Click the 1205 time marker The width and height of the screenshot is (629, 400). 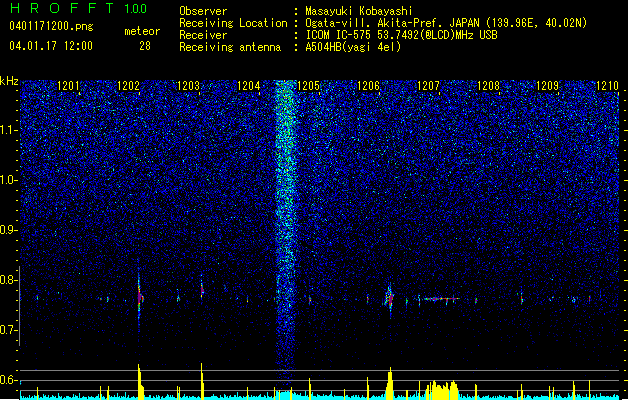[x=308, y=86]
